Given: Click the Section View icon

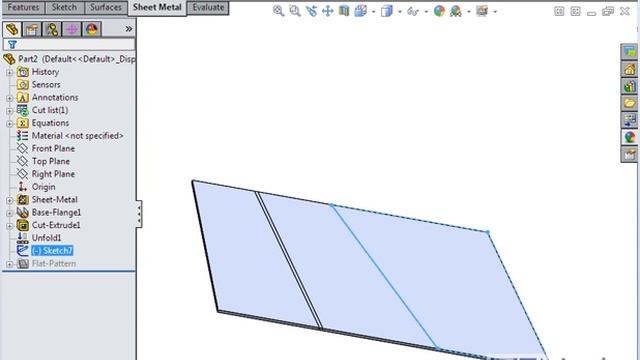Looking at the screenshot, I should click(x=344, y=11).
